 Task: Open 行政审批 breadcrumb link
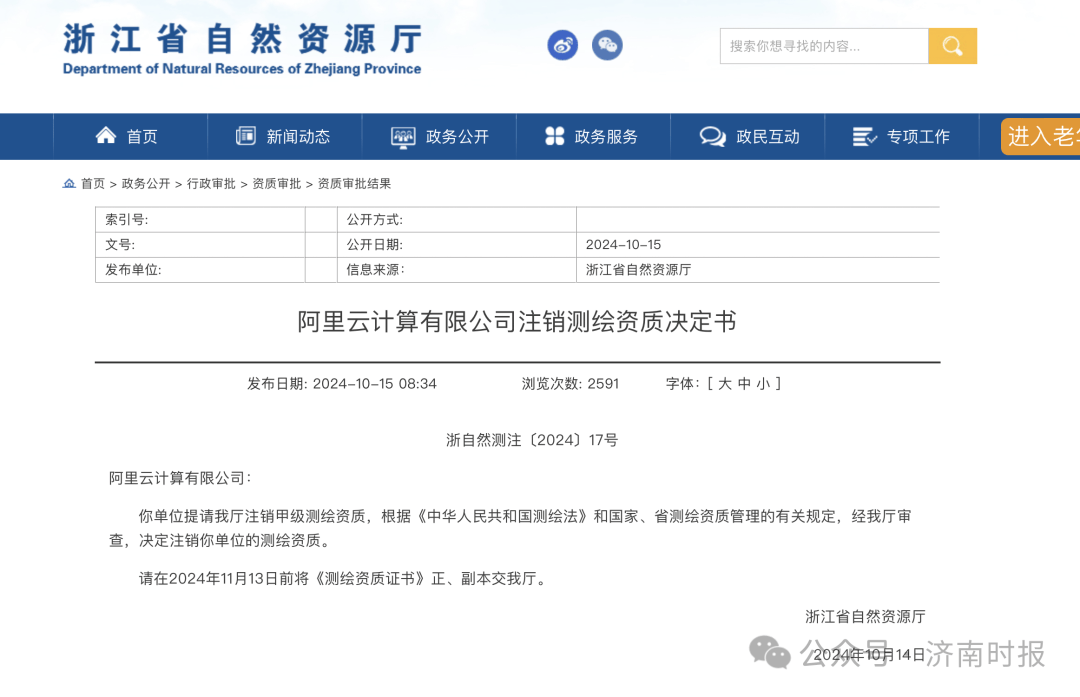[211, 184]
